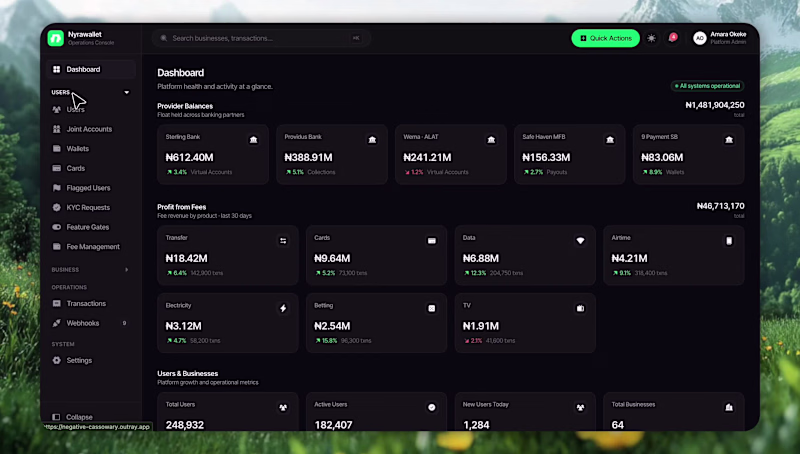Select the 248,932 Total Users value
800x454 pixels.
(x=185, y=425)
